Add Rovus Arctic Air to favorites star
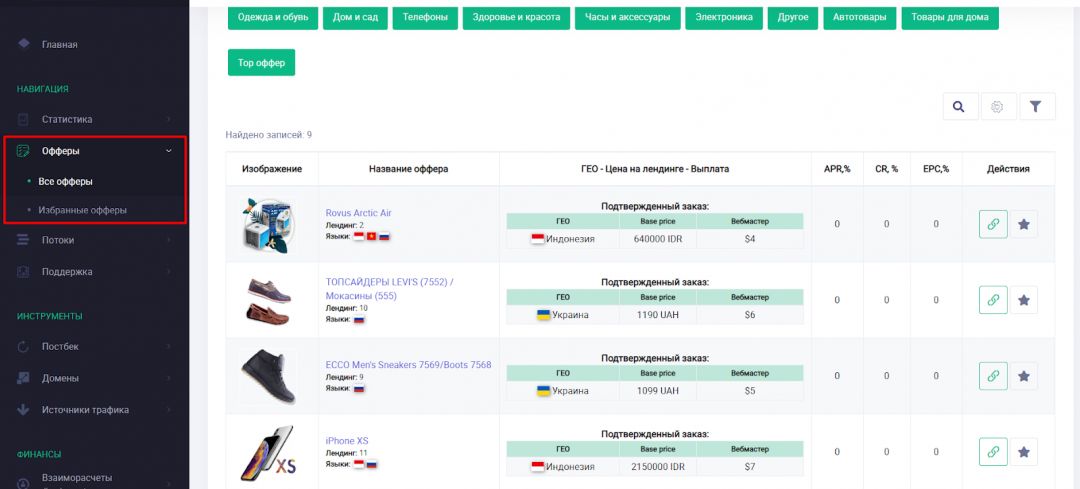The width and height of the screenshot is (1080, 489). point(1024,224)
